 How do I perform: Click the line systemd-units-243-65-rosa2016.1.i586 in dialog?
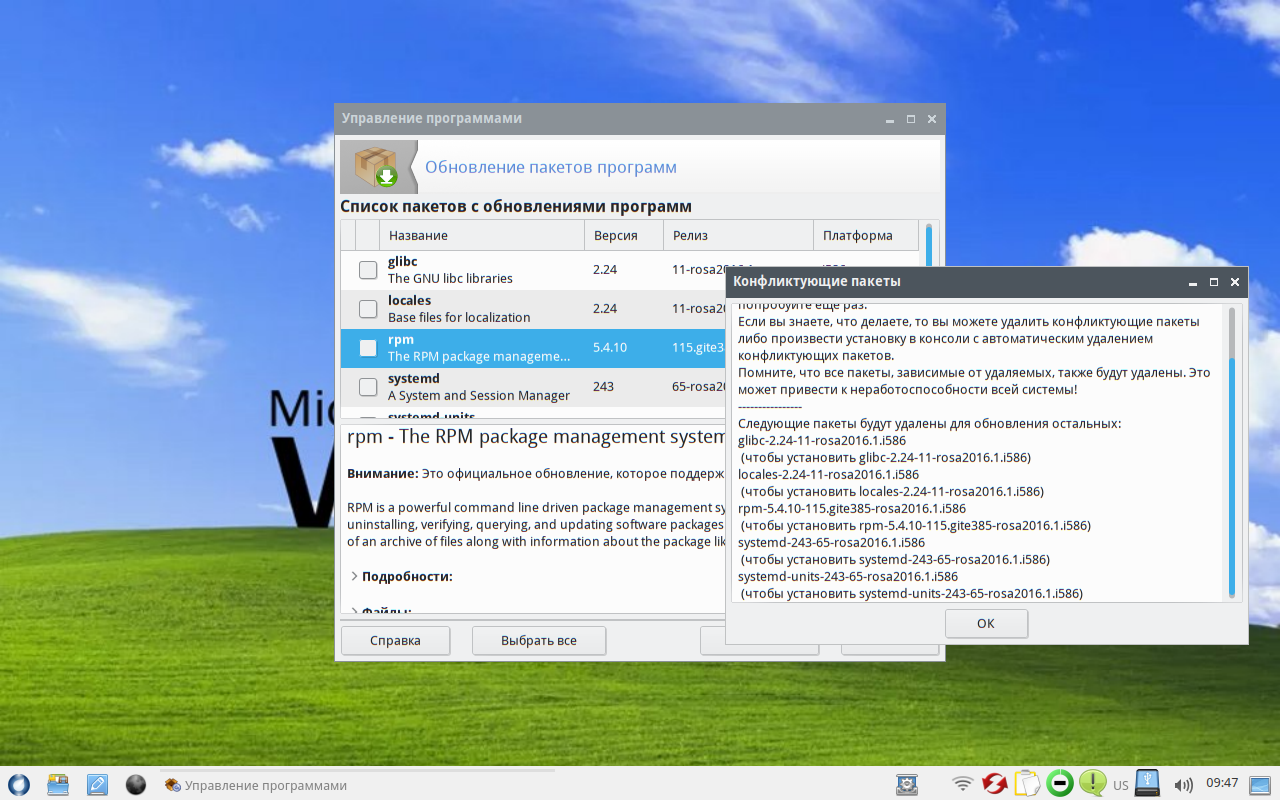tap(848, 576)
